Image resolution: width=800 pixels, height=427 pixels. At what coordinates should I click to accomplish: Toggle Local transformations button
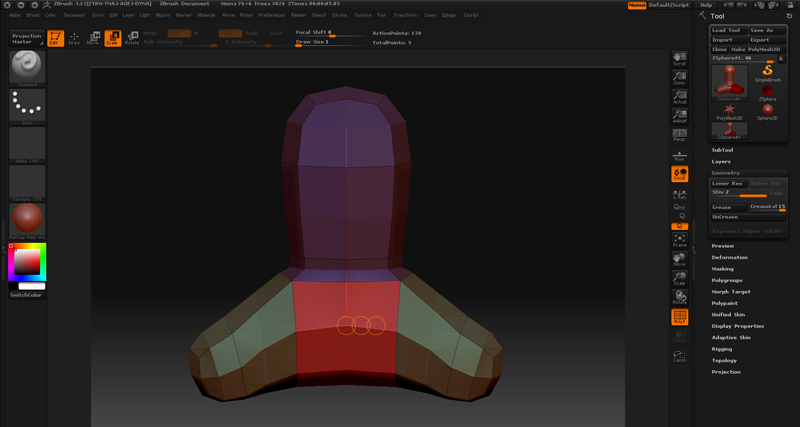[679, 174]
